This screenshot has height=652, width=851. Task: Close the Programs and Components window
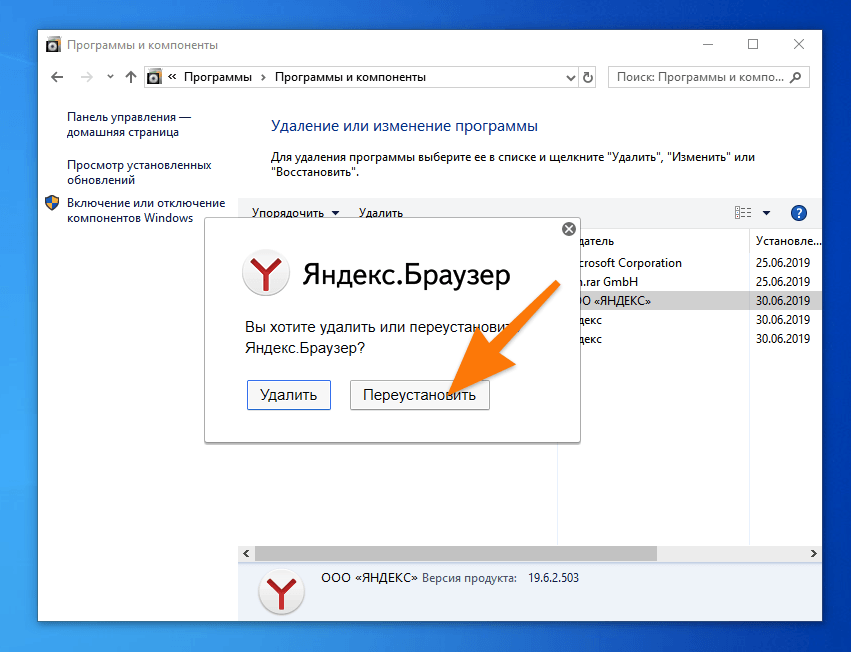click(x=799, y=44)
